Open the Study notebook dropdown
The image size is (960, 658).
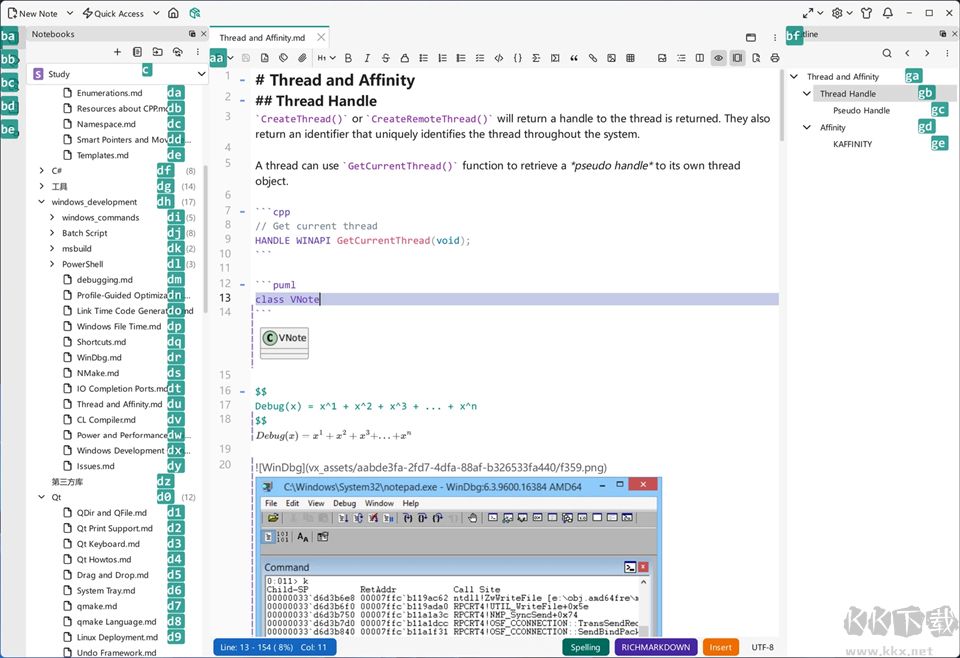pyautogui.click(x=119, y=74)
